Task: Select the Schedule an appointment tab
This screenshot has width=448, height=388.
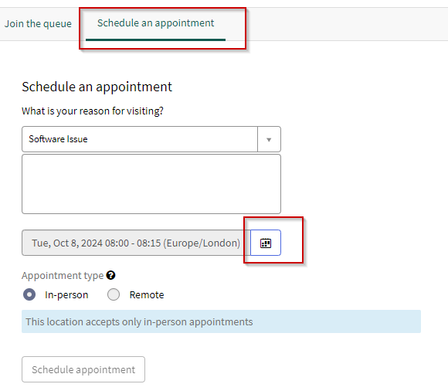Action: tap(156, 23)
